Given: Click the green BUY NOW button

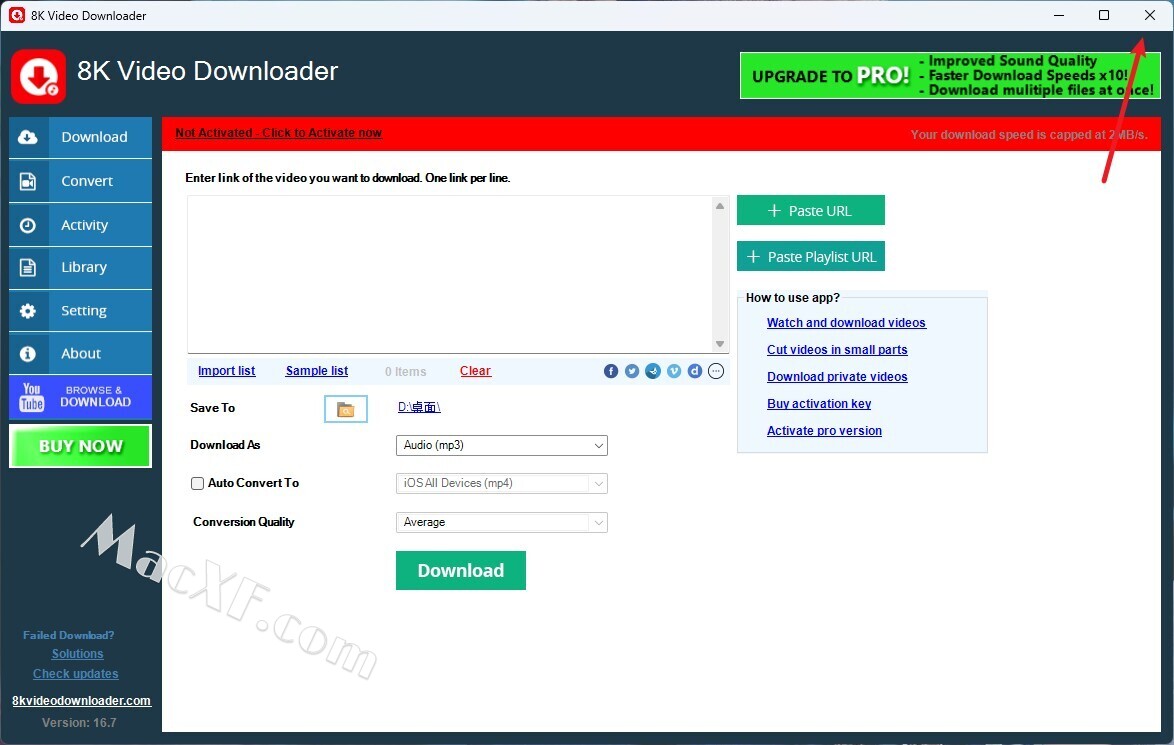Looking at the screenshot, I should 80,446.
